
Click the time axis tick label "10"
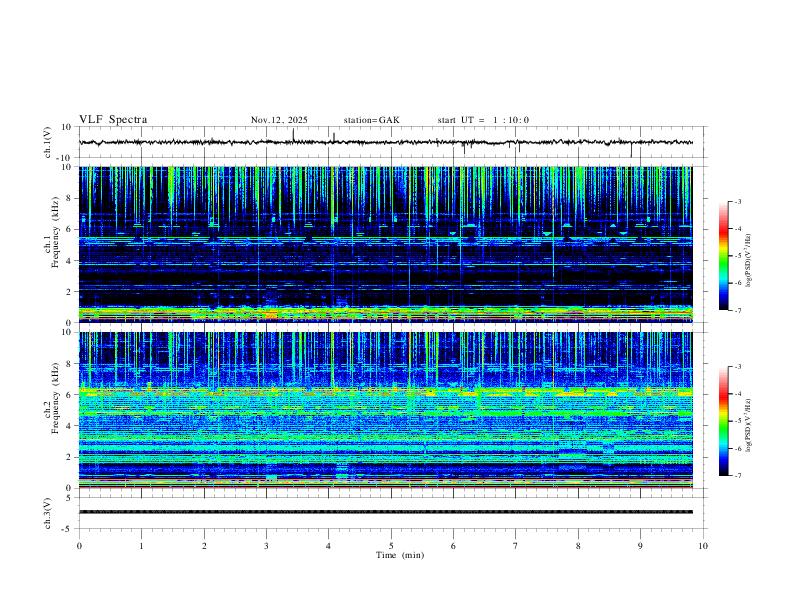(x=703, y=546)
